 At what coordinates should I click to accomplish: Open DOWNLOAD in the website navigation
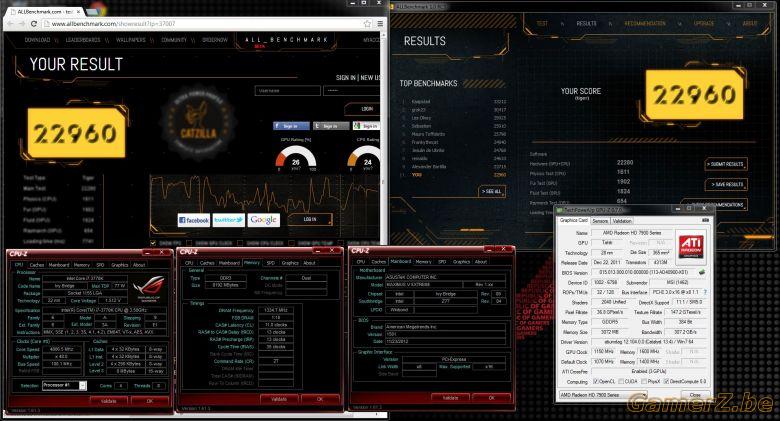click(37, 40)
